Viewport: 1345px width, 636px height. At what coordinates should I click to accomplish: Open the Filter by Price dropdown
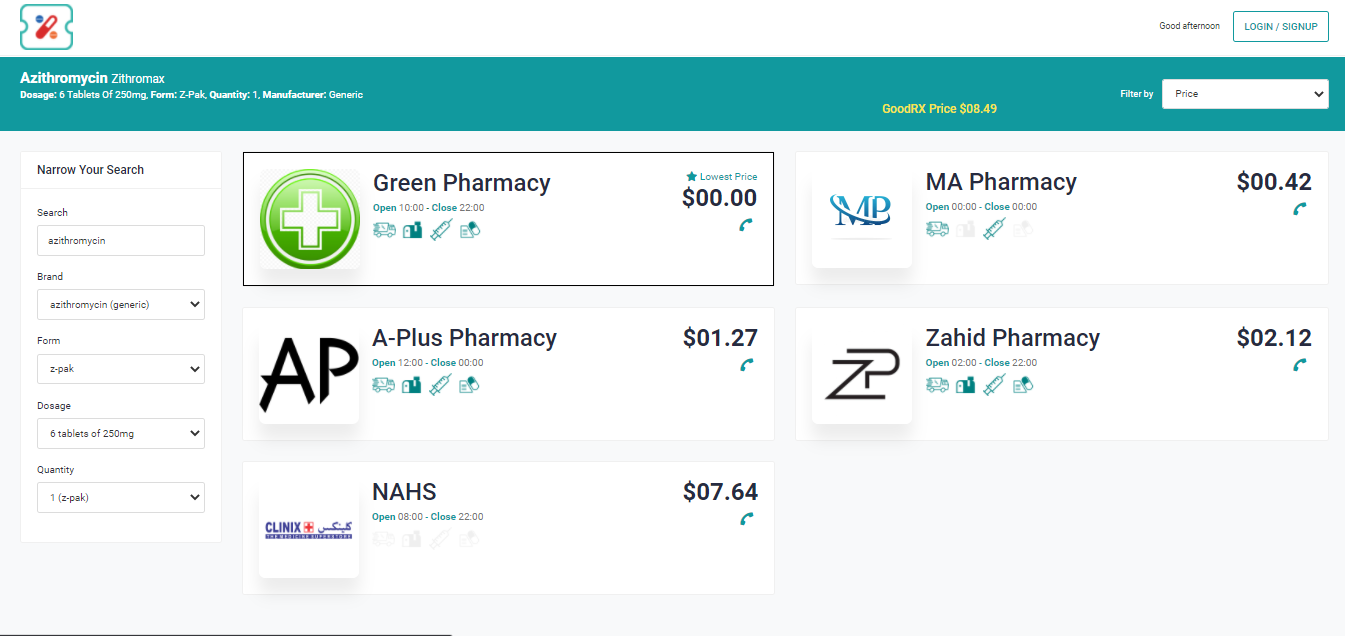pos(1244,94)
